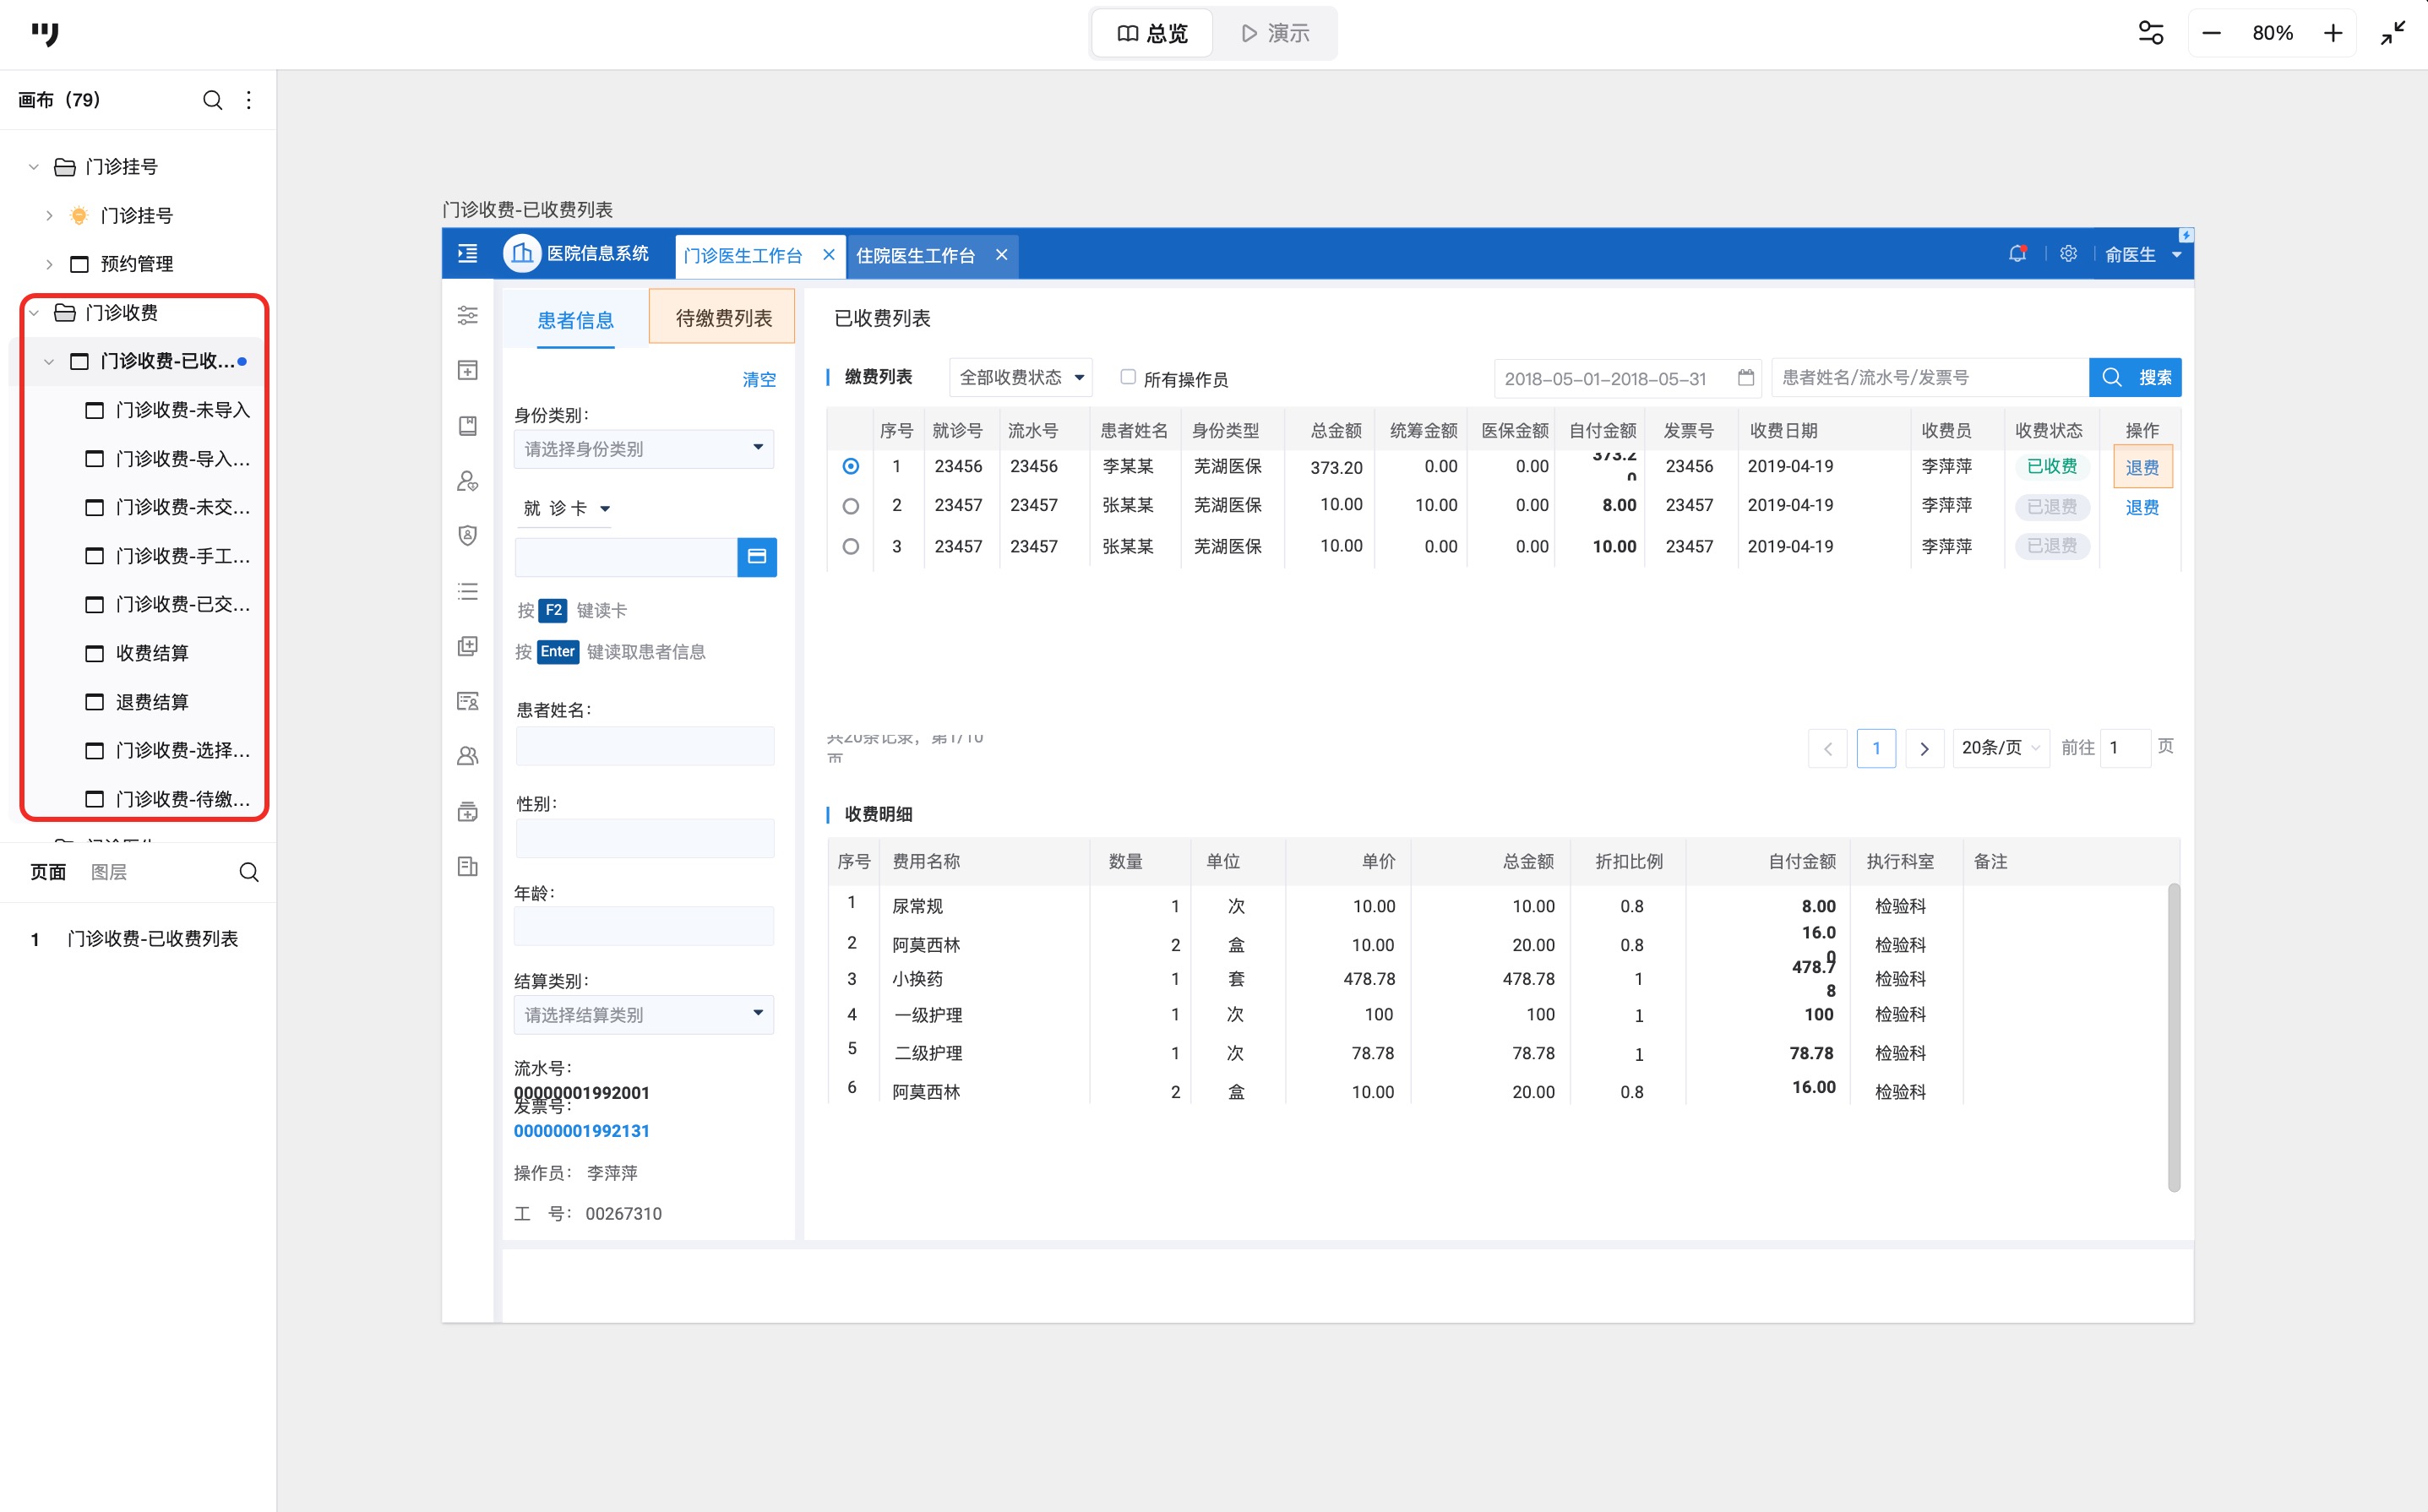Click the 搜索 button
The image size is (2428, 1512).
tap(2135, 378)
